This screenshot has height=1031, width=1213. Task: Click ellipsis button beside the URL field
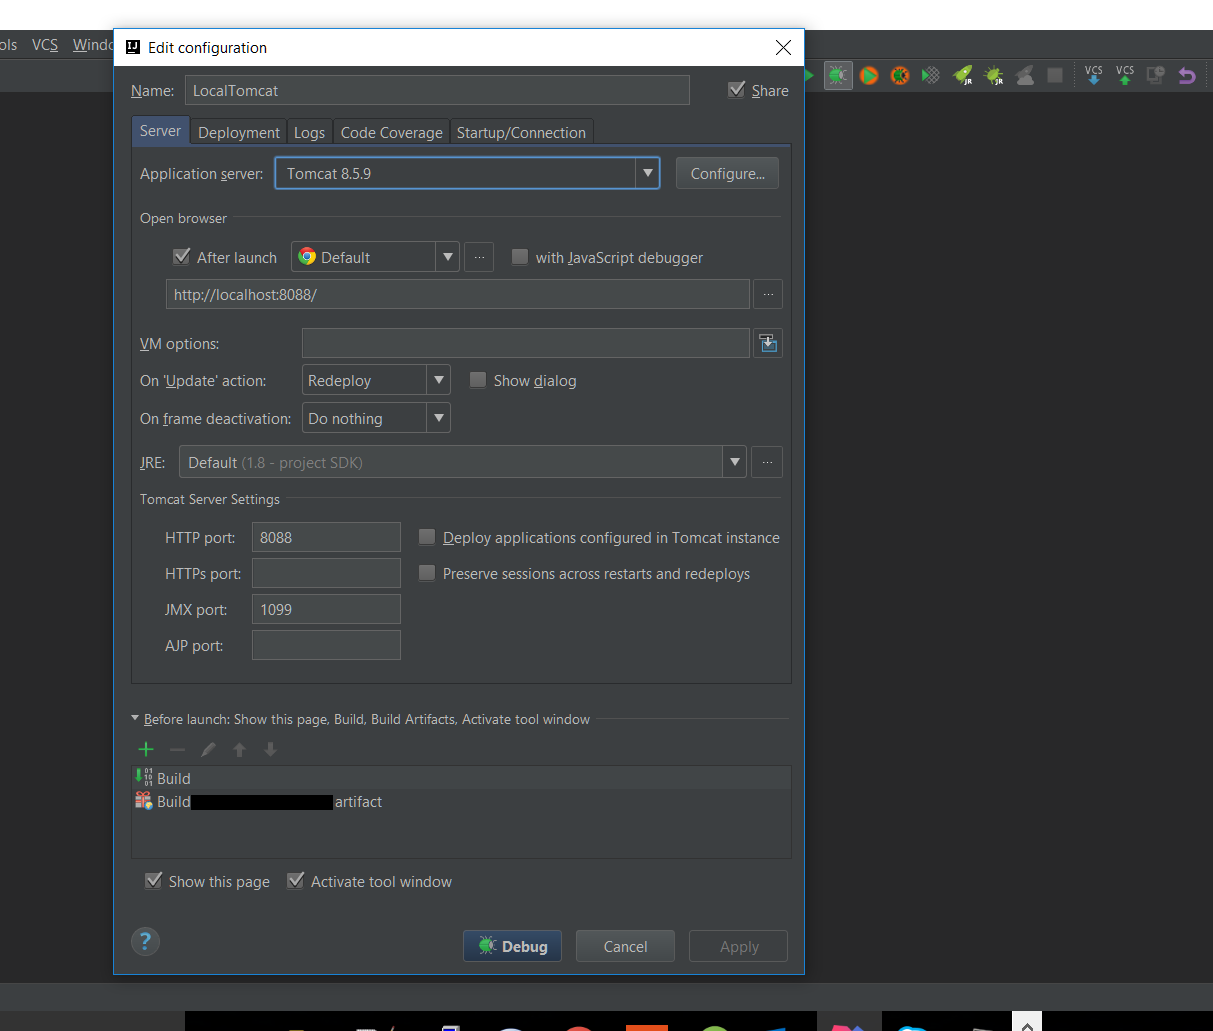(x=768, y=295)
